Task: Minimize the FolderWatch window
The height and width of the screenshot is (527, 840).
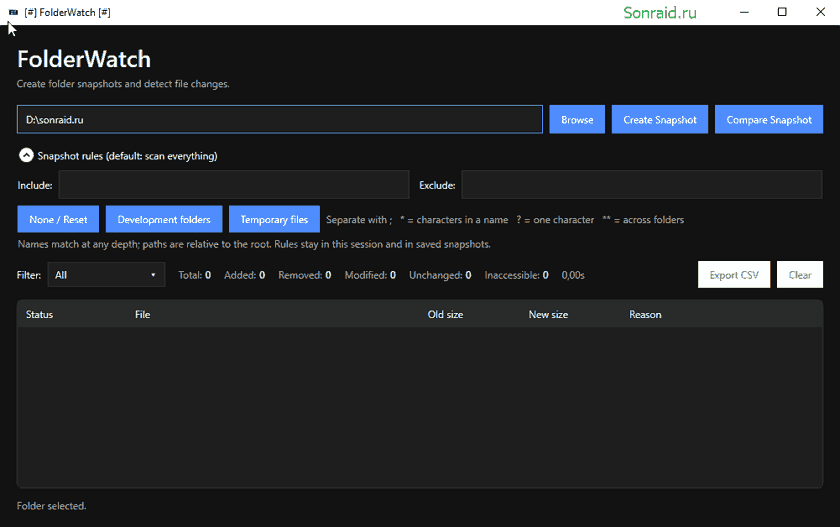Action: [x=744, y=12]
